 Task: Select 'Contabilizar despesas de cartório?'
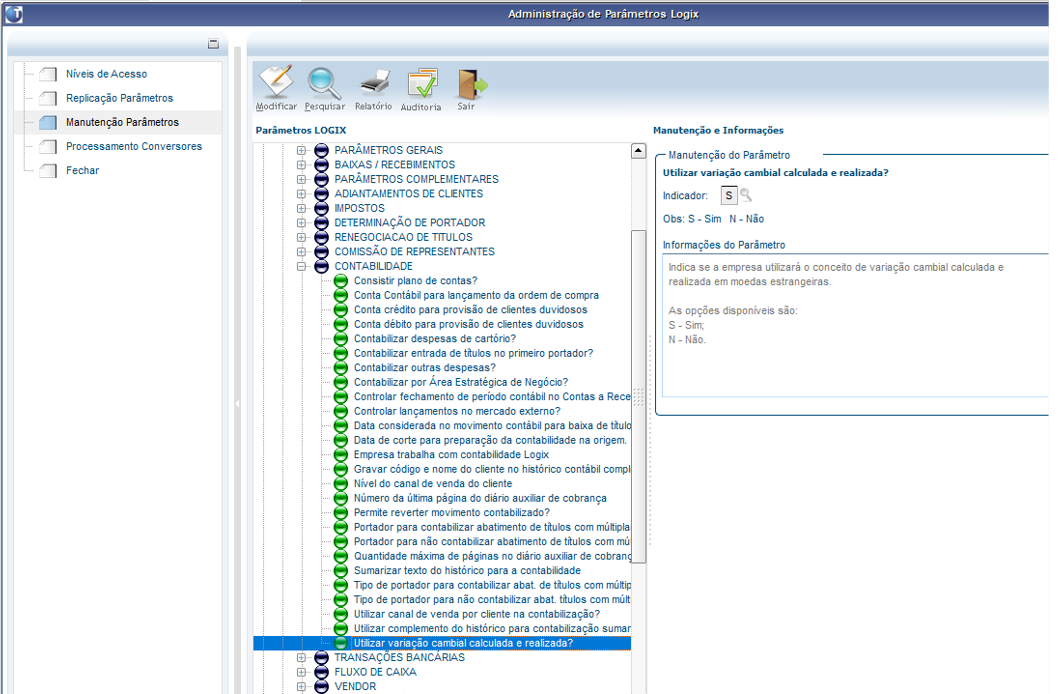[435, 339]
